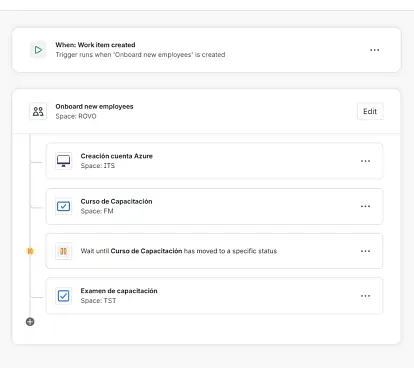Open more options for Wait until step
The width and height of the screenshot is (414, 368).
(x=365, y=251)
